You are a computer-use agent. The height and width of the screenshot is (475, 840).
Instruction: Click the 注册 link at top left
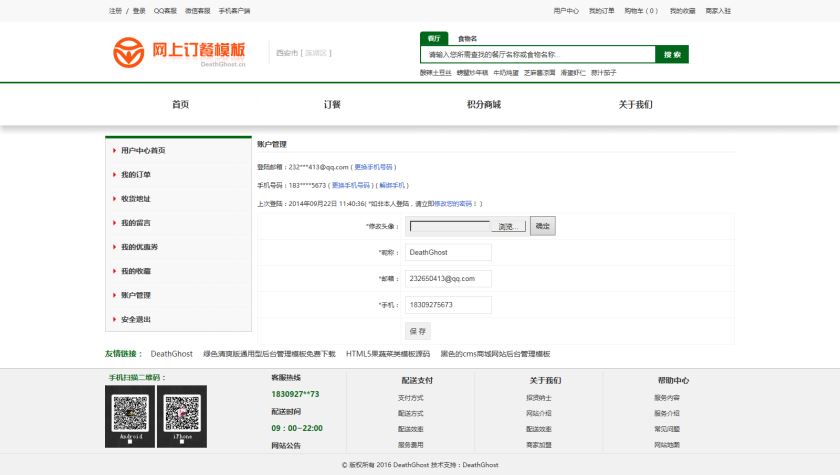[115, 11]
